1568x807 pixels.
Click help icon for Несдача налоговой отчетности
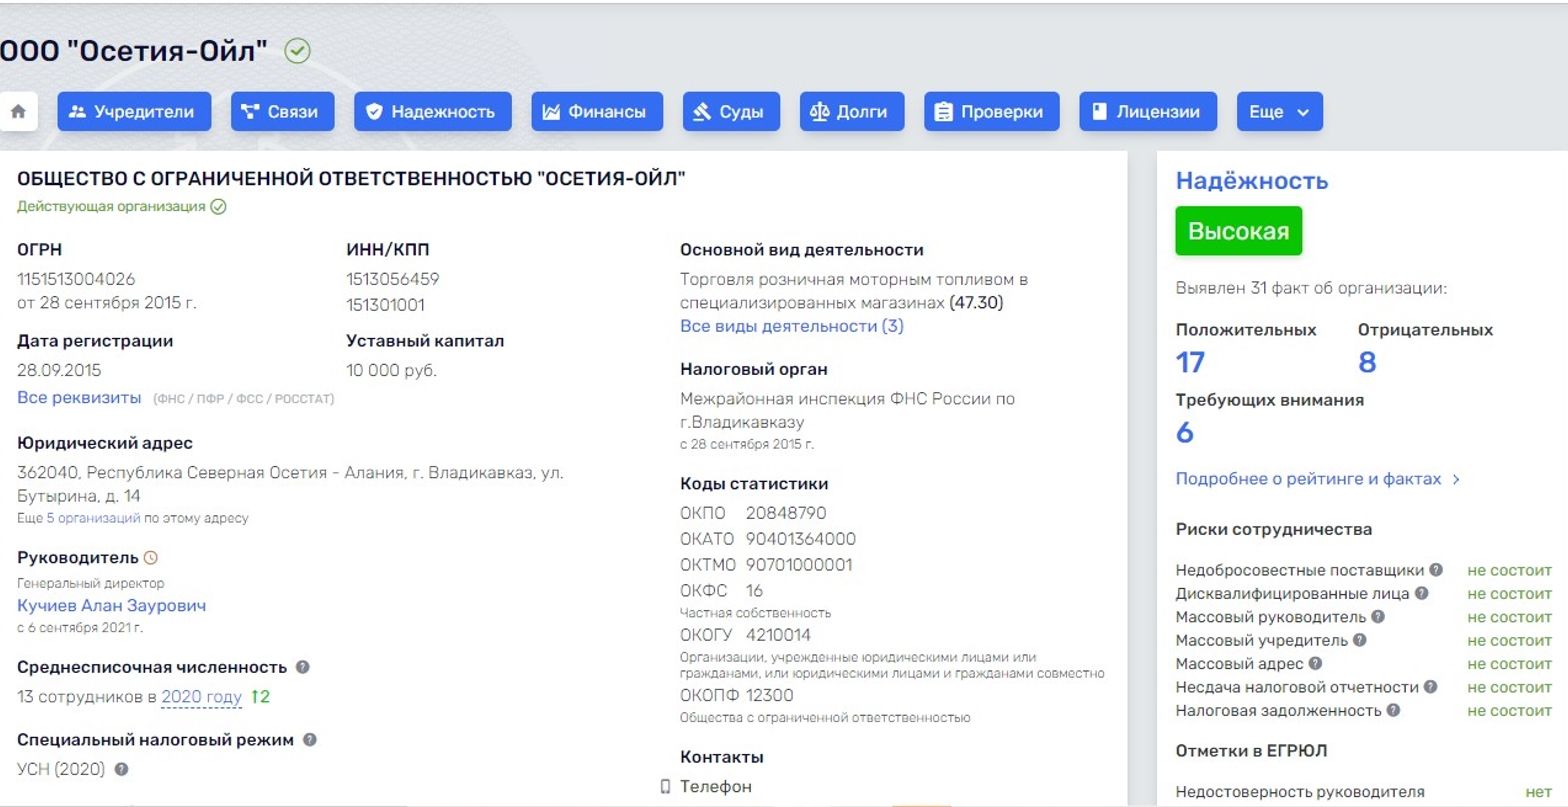pos(1431,687)
